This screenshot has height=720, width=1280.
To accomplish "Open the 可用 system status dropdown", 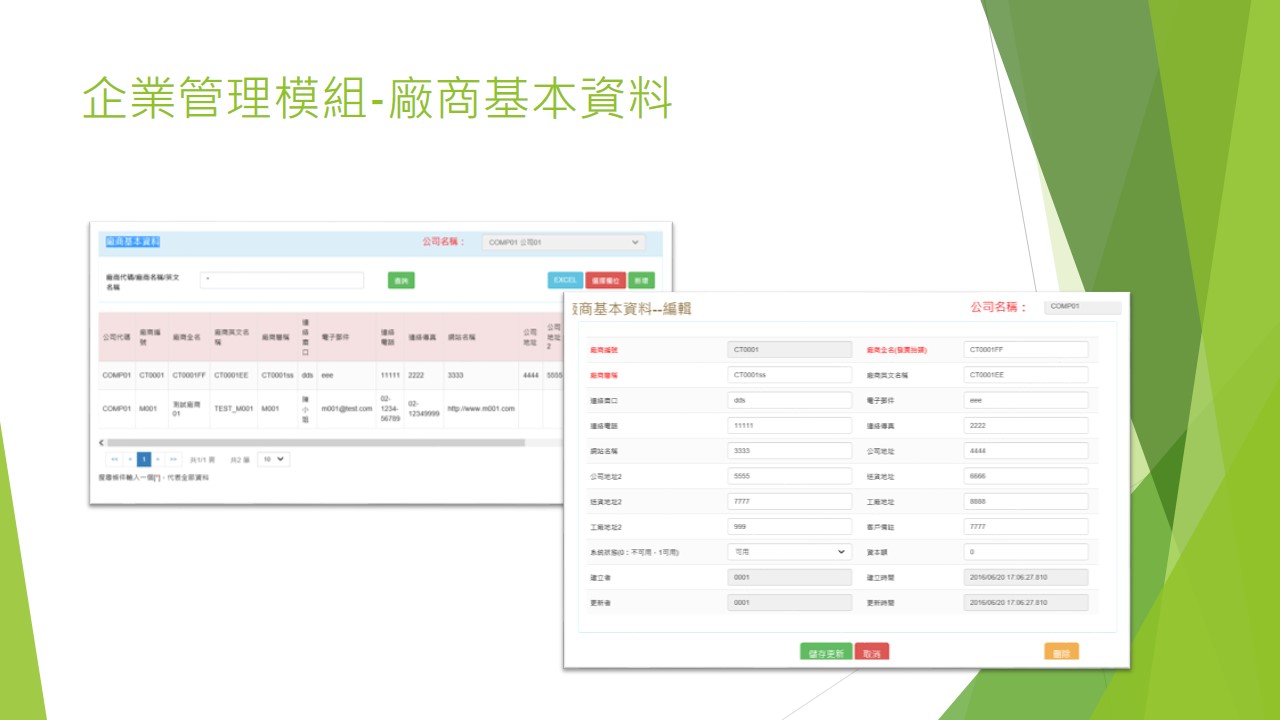I will [x=790, y=551].
